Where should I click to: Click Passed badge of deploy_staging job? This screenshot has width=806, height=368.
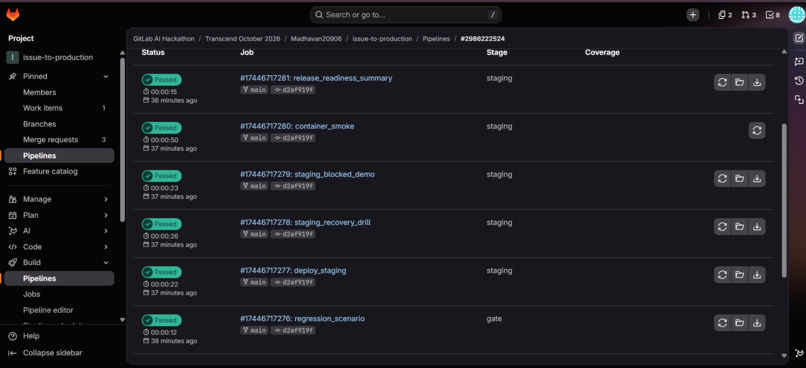point(161,272)
